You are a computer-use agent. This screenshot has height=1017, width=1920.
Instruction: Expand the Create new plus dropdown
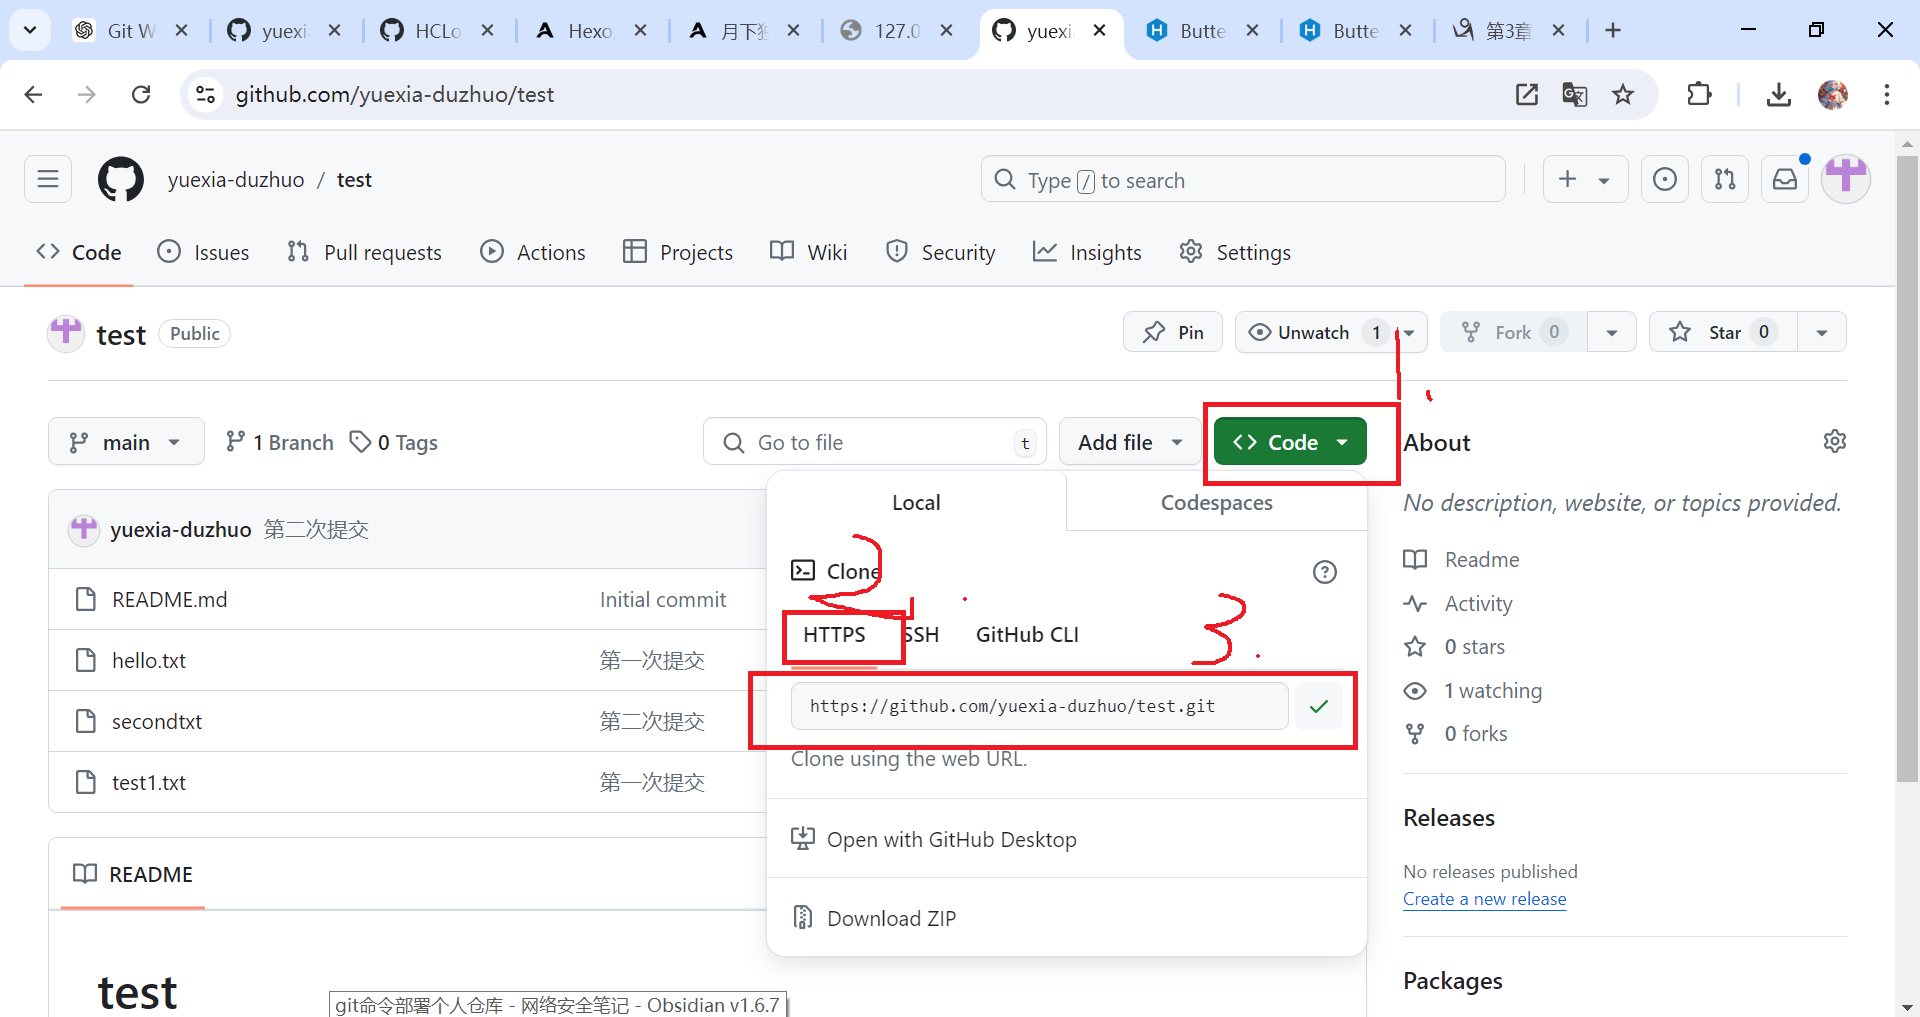[x=1585, y=180]
